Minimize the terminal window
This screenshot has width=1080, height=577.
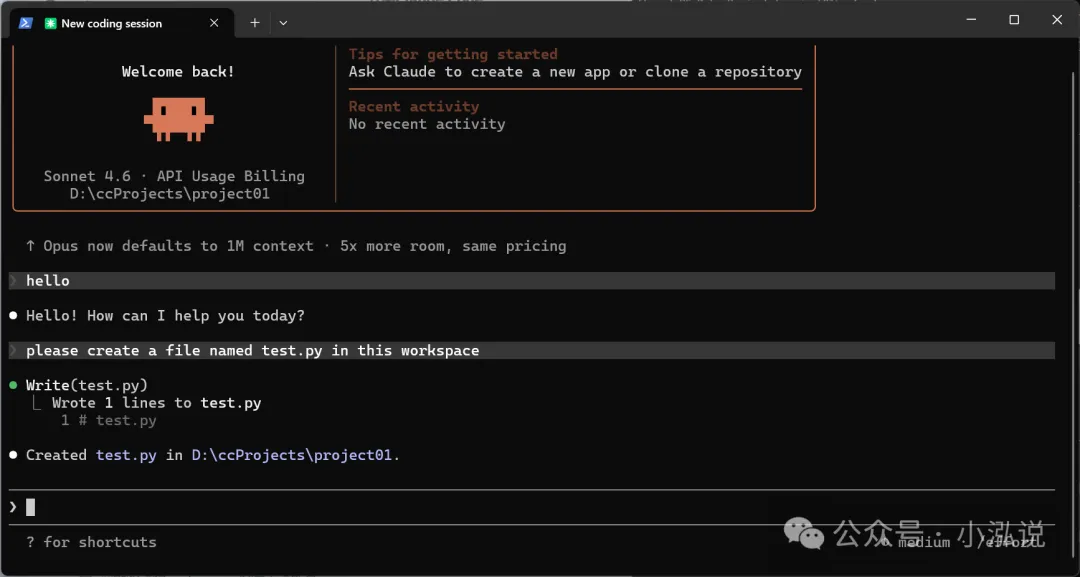[969, 20]
